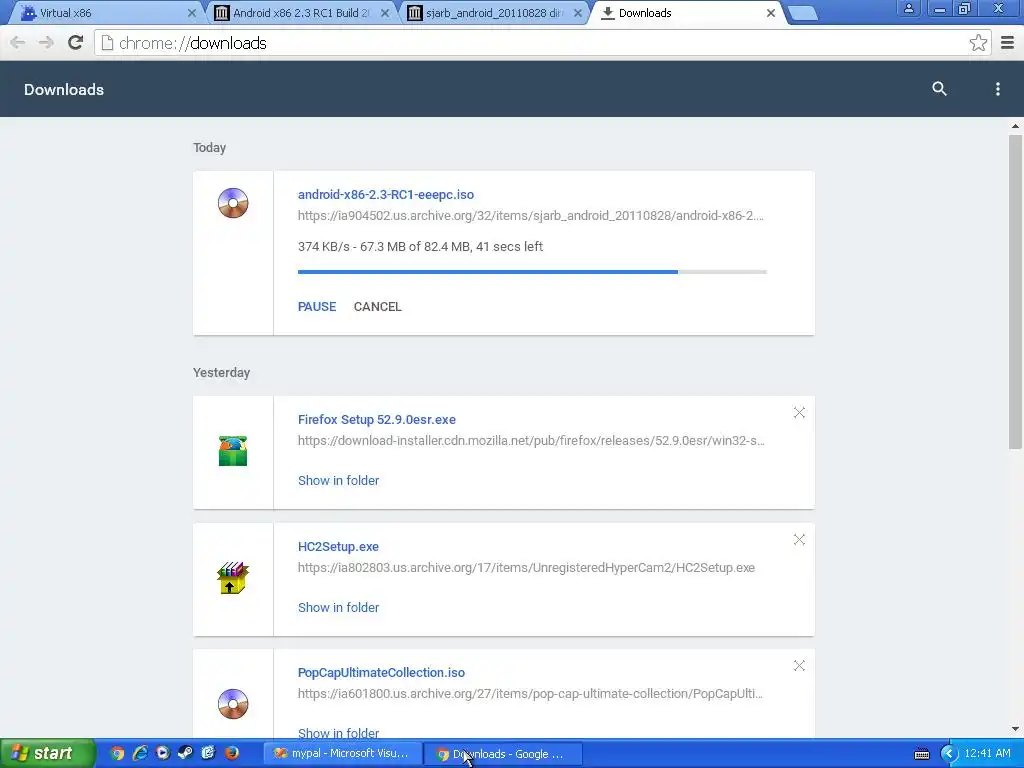
Task: Click the 12:41 AM system clock
Action: point(987,753)
